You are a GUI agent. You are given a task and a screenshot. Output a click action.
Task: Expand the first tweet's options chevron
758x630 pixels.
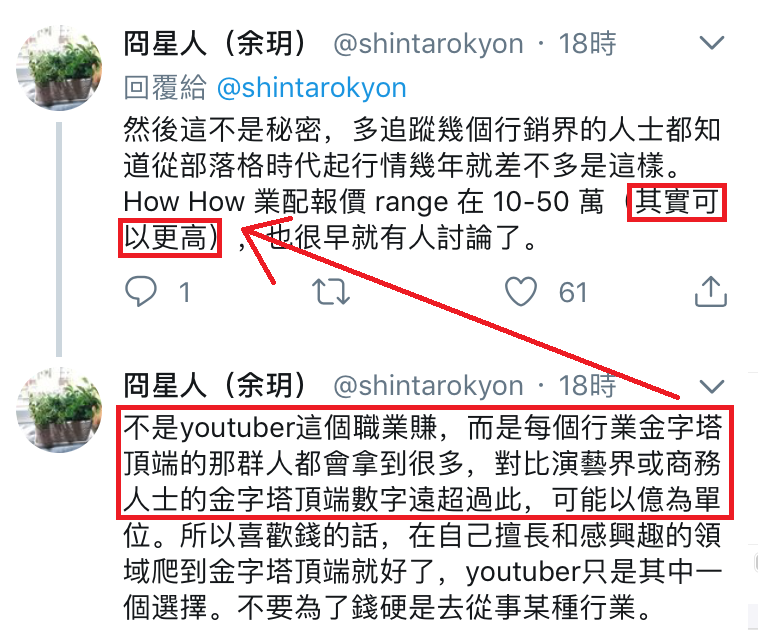[712, 43]
